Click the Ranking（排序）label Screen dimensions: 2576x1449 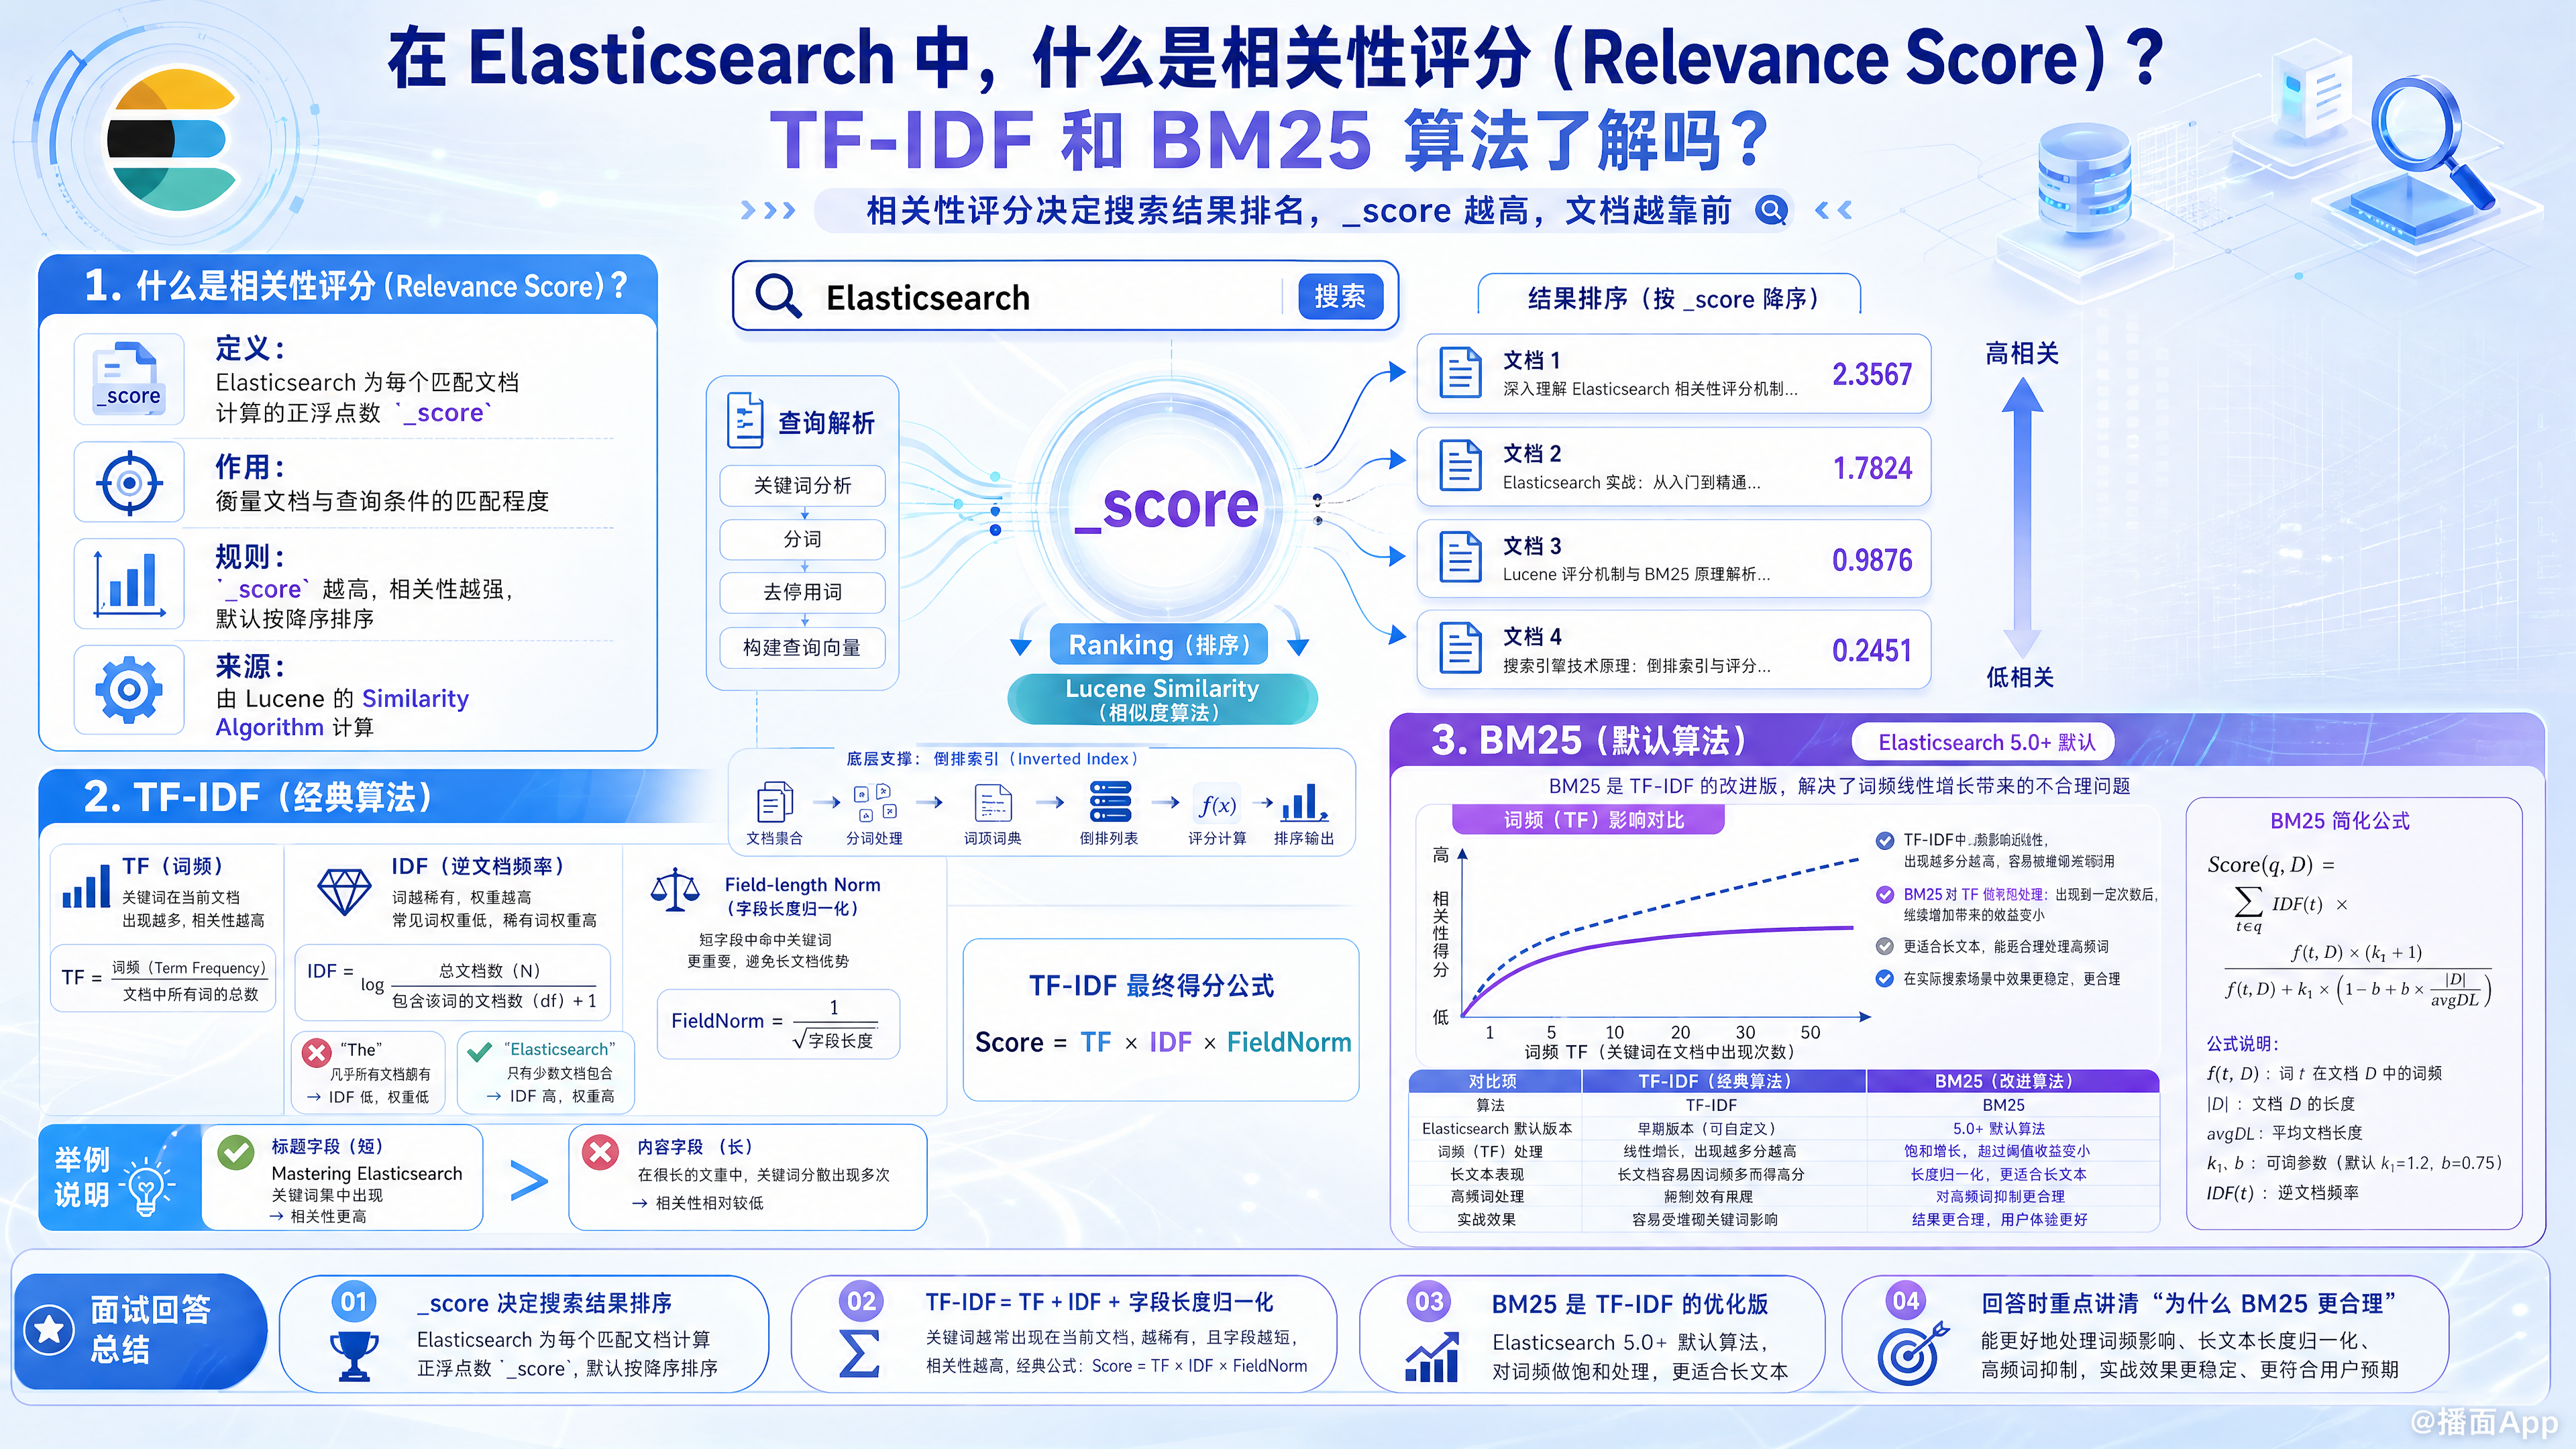tap(1159, 645)
